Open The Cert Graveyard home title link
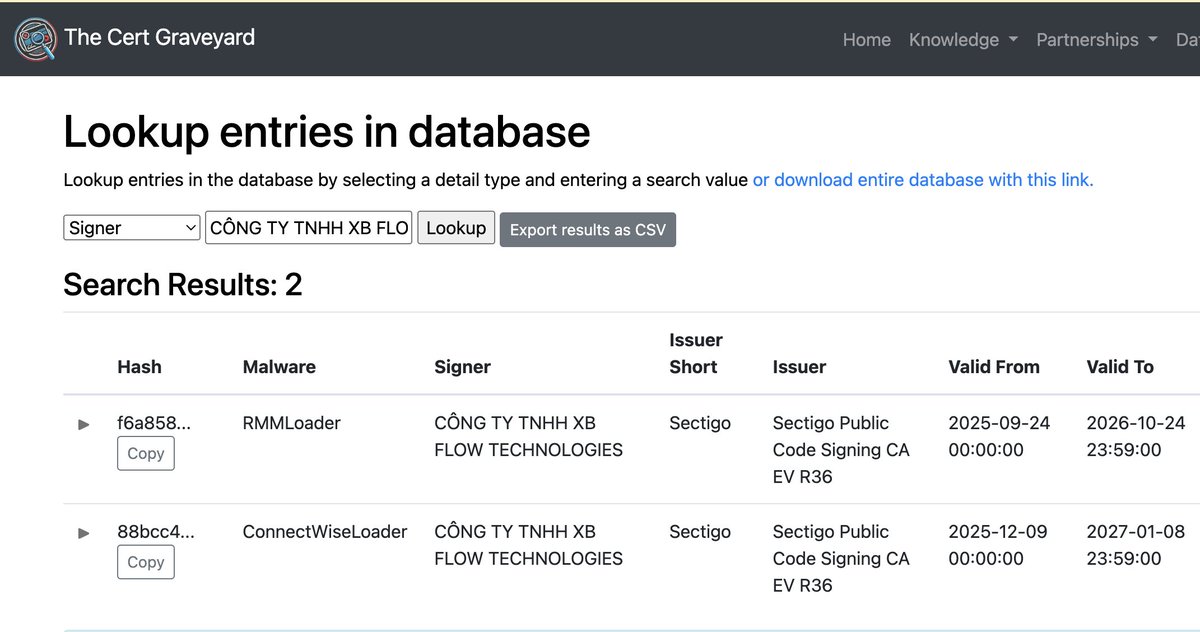 160,38
